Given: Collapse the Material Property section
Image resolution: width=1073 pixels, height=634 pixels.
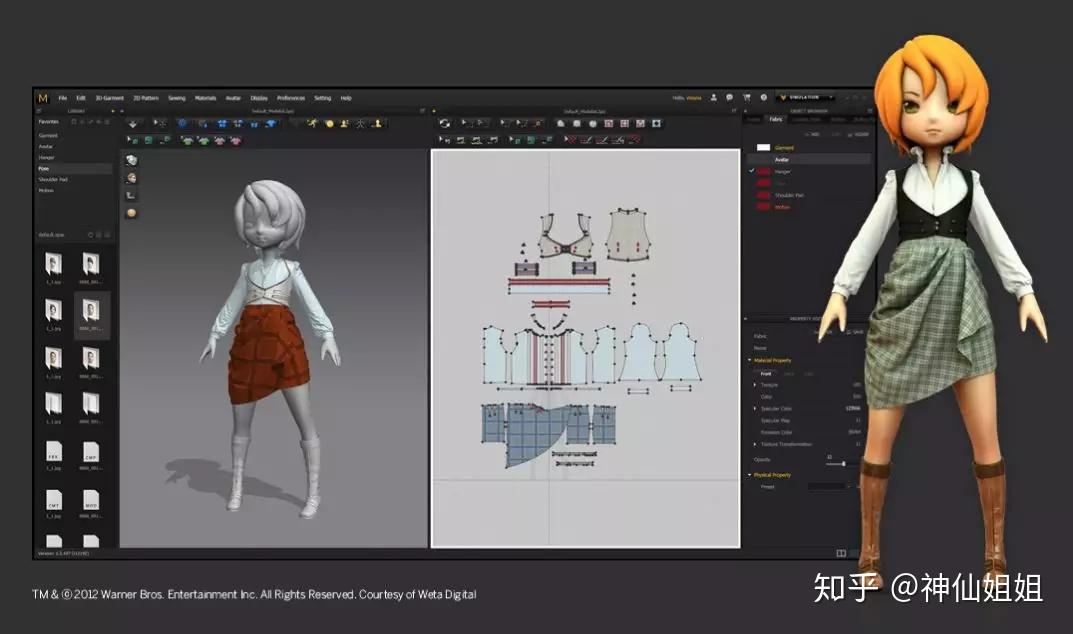Looking at the screenshot, I should pos(750,360).
